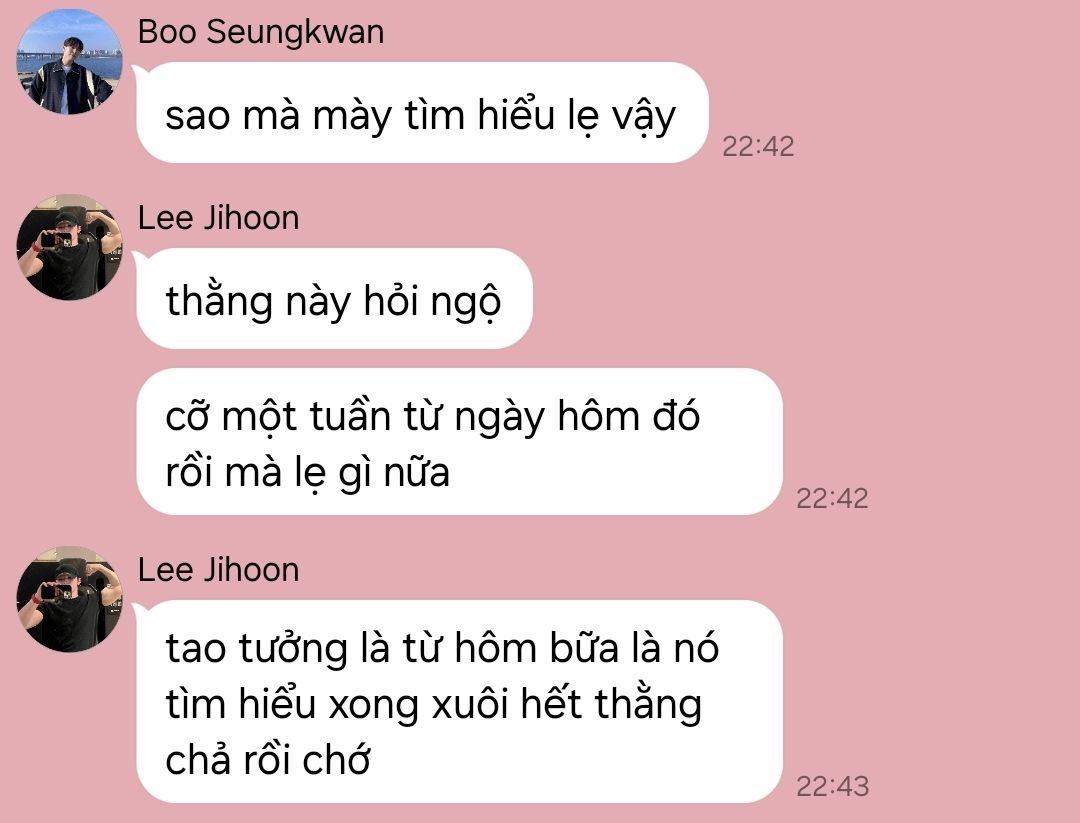Click the word "vậy" in Boo Seungkwan's message
The width and height of the screenshot is (1080, 823).
(x=644, y=116)
